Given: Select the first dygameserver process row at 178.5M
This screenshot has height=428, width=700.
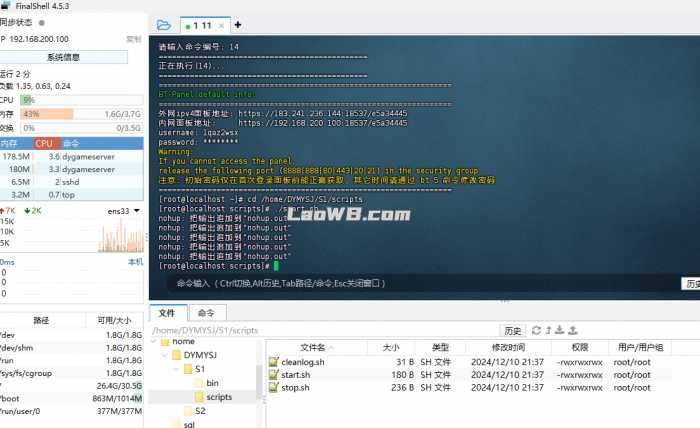Looking at the screenshot, I should [x=71, y=157].
